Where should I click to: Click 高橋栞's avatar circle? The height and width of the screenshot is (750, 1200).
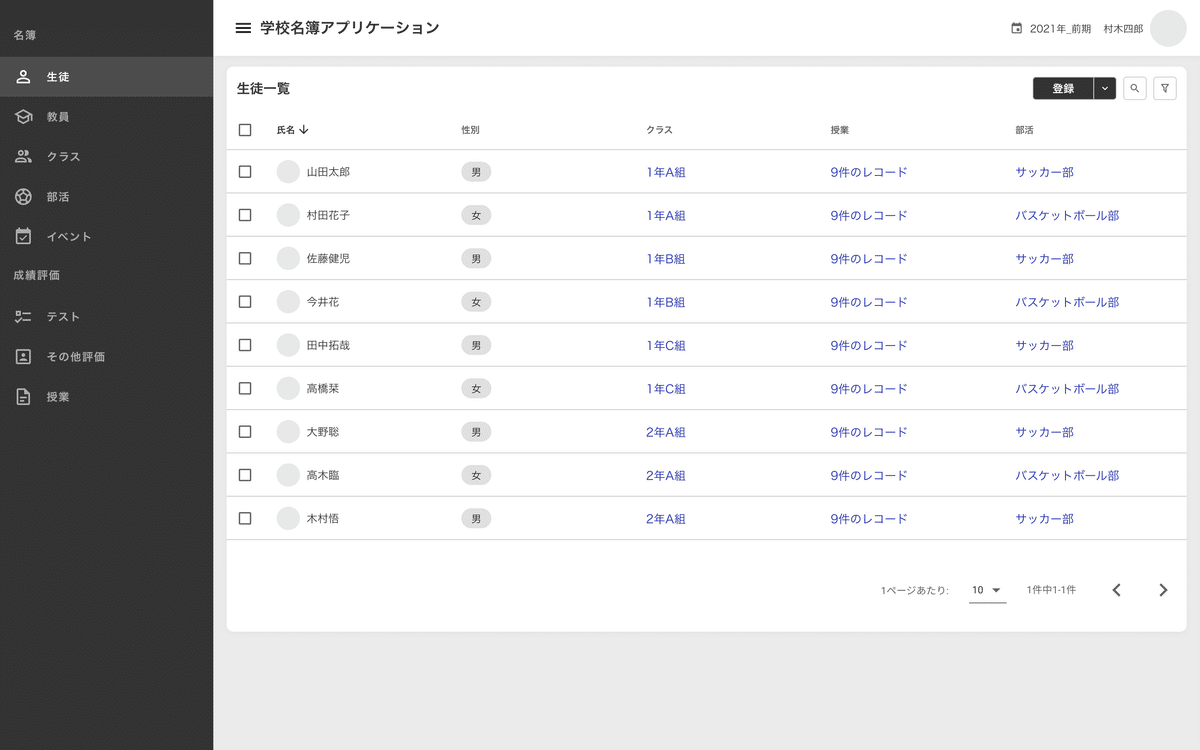[x=288, y=388]
